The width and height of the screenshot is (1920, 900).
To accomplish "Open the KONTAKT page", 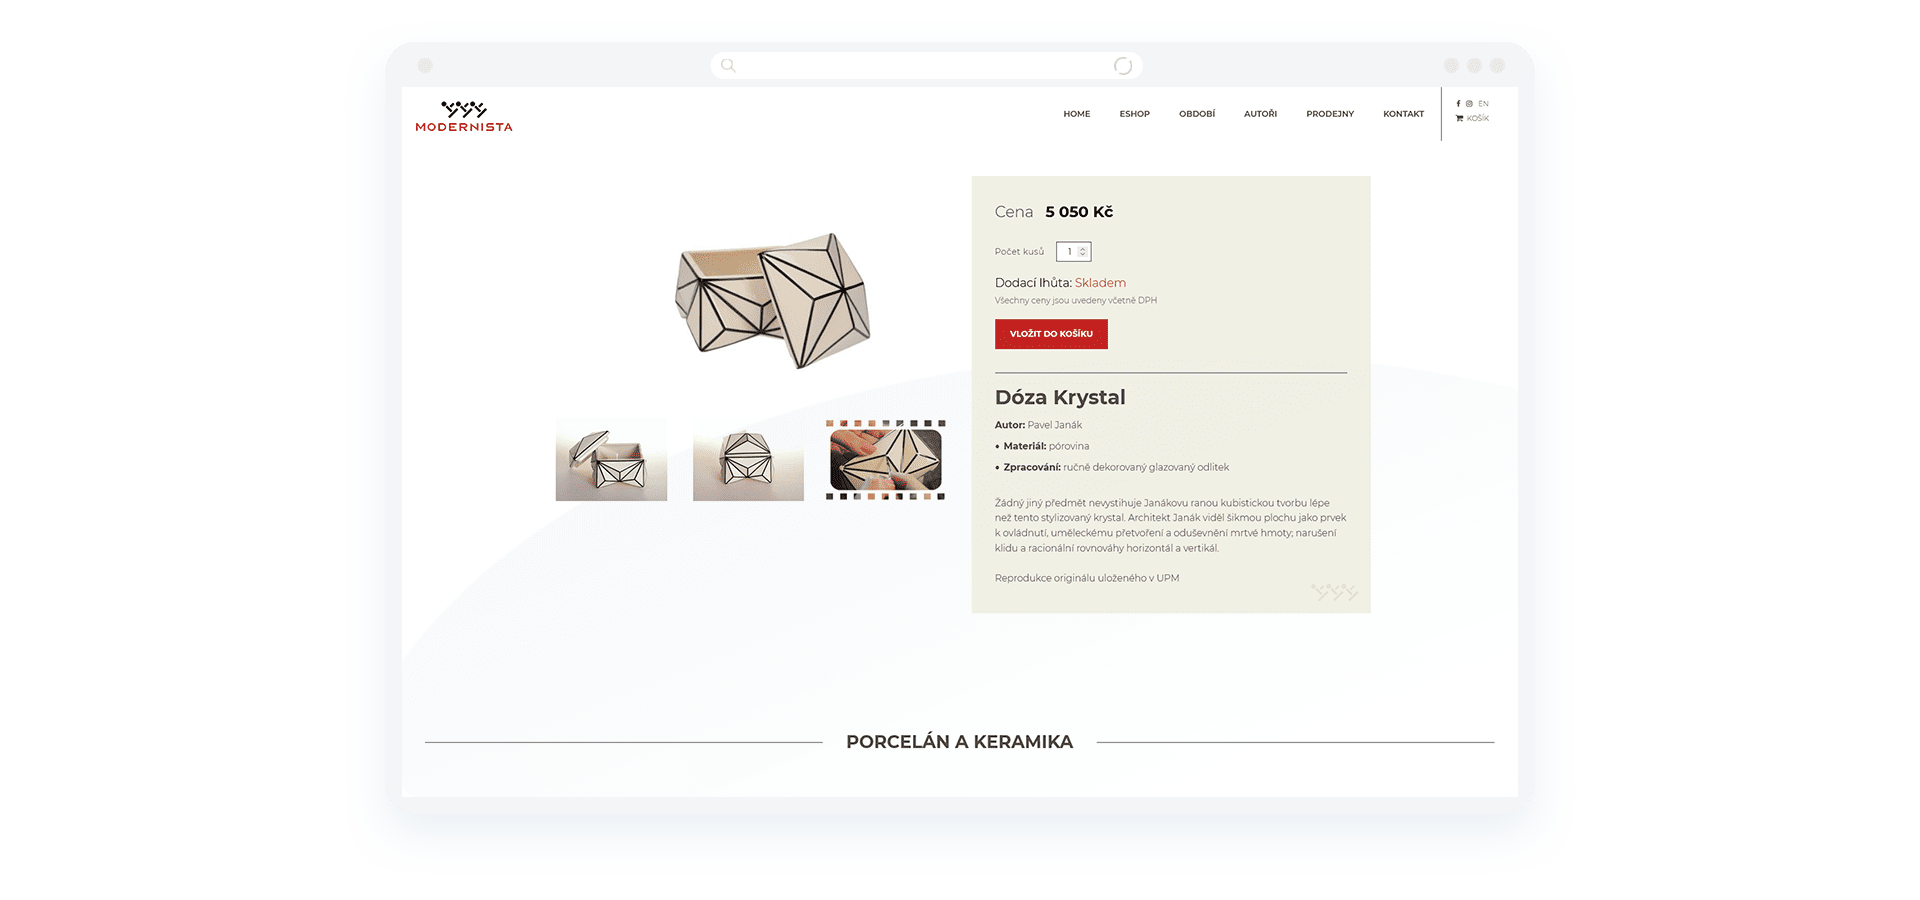I will click(x=1403, y=114).
